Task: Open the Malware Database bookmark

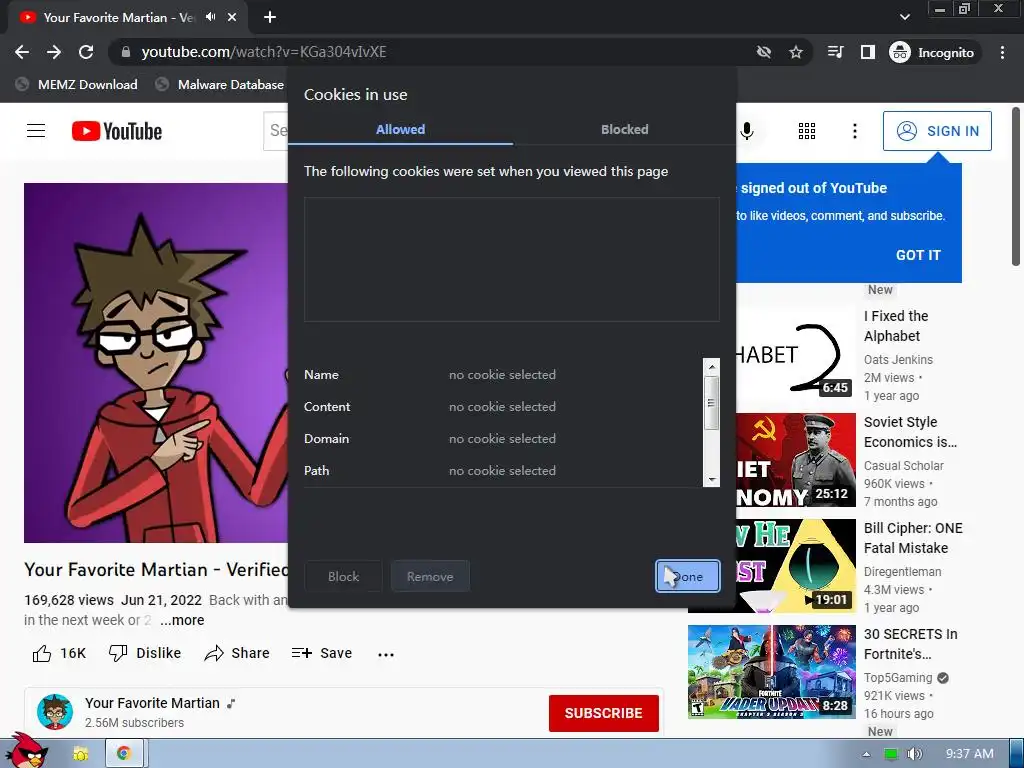Action: (219, 84)
